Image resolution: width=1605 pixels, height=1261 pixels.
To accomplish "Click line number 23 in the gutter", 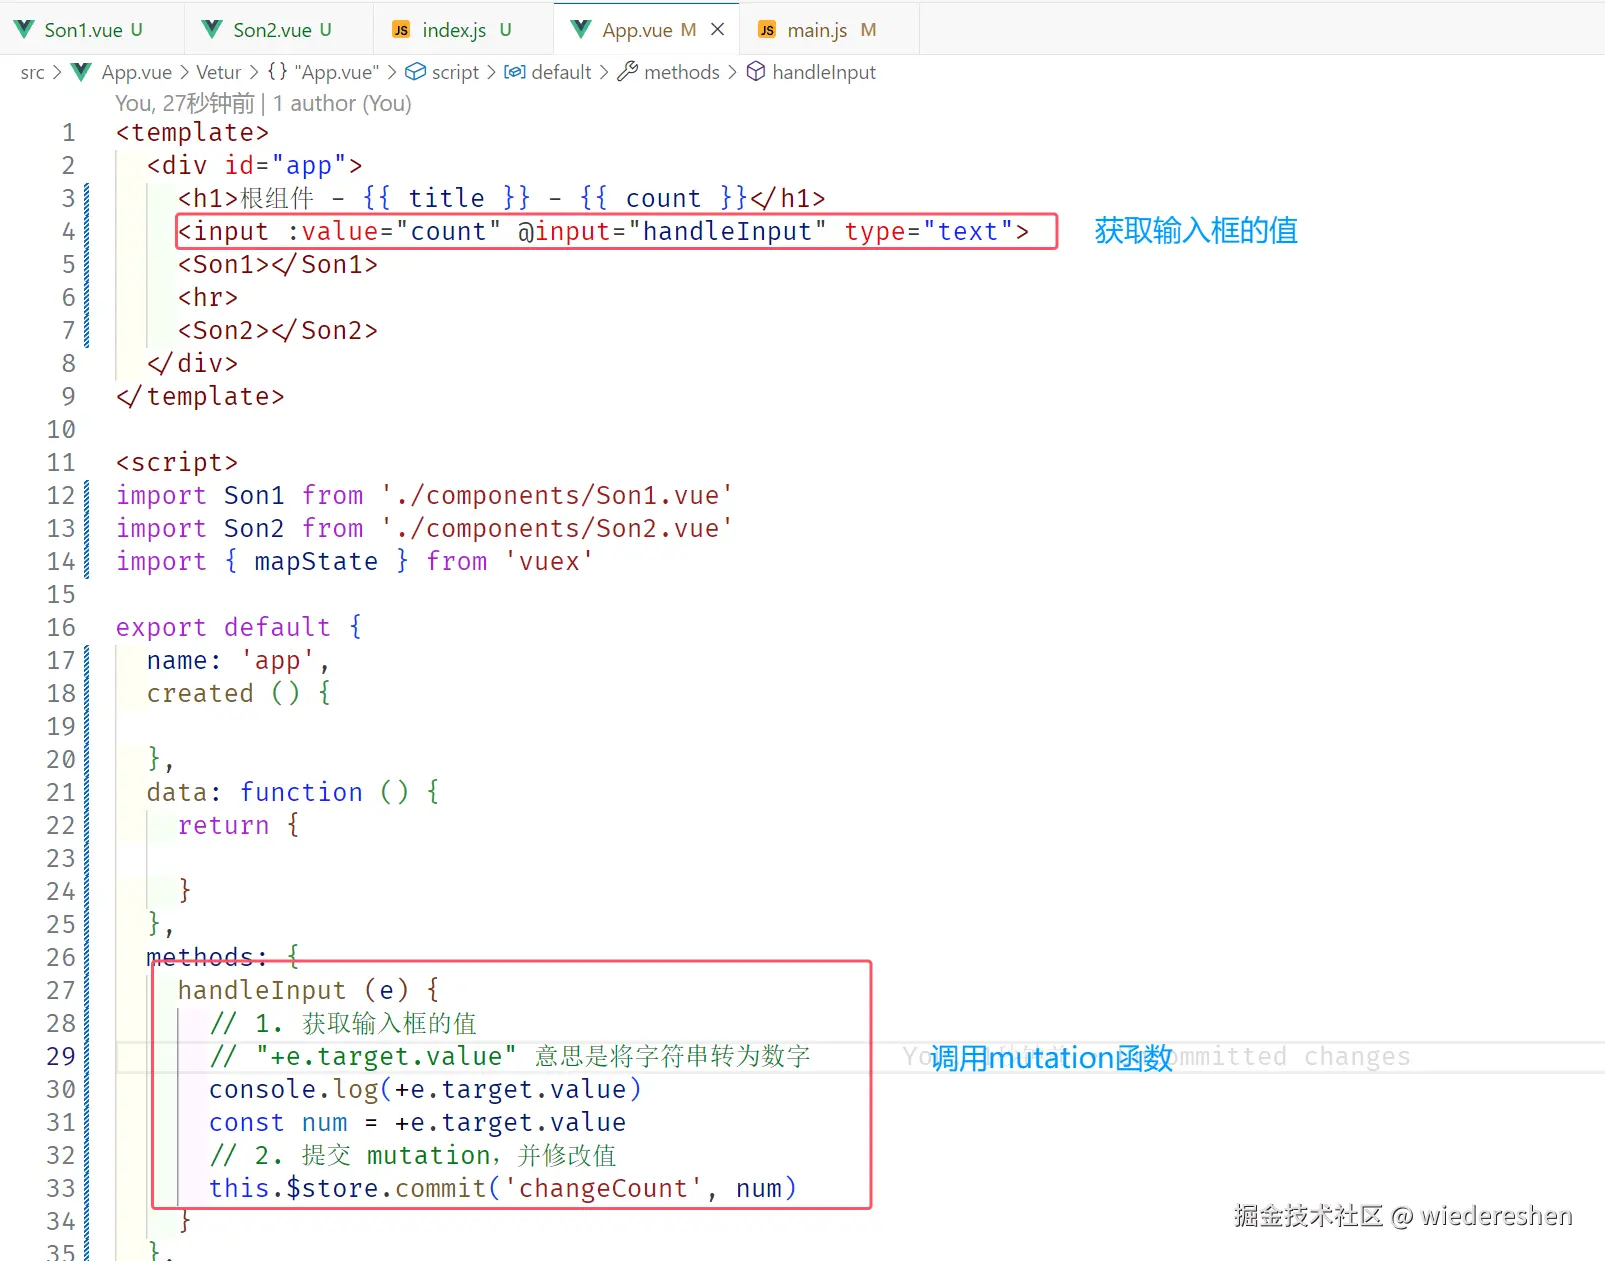I will click(x=61, y=859).
